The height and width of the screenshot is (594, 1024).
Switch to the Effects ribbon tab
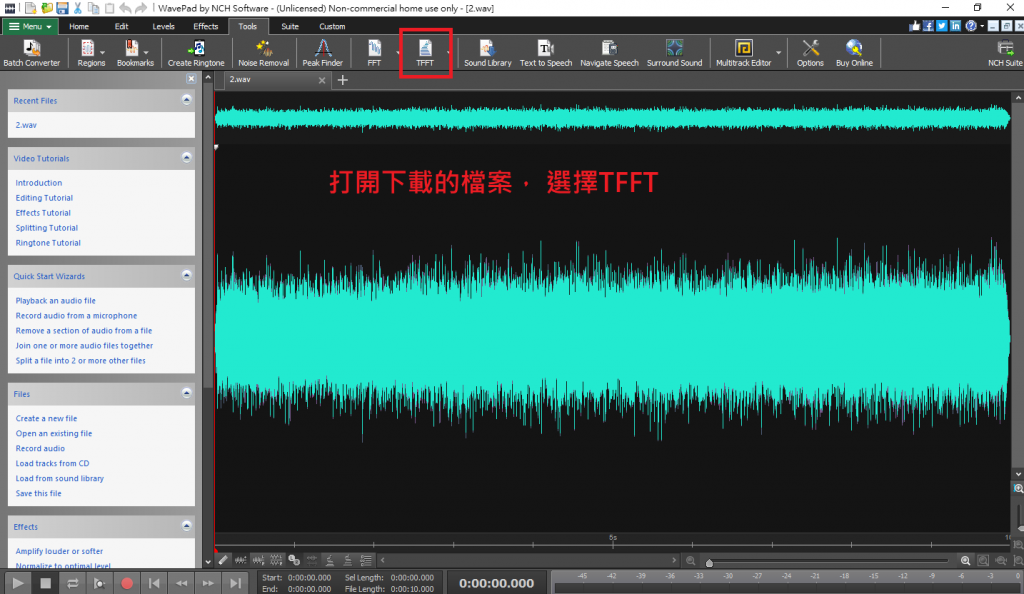pyautogui.click(x=206, y=27)
